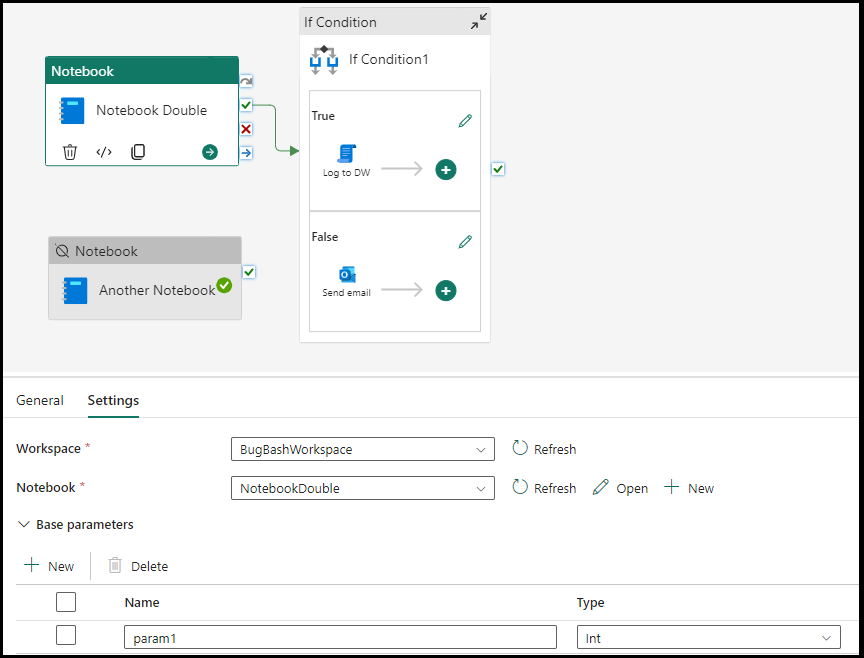Open the code view of Notebook Double

[104, 151]
